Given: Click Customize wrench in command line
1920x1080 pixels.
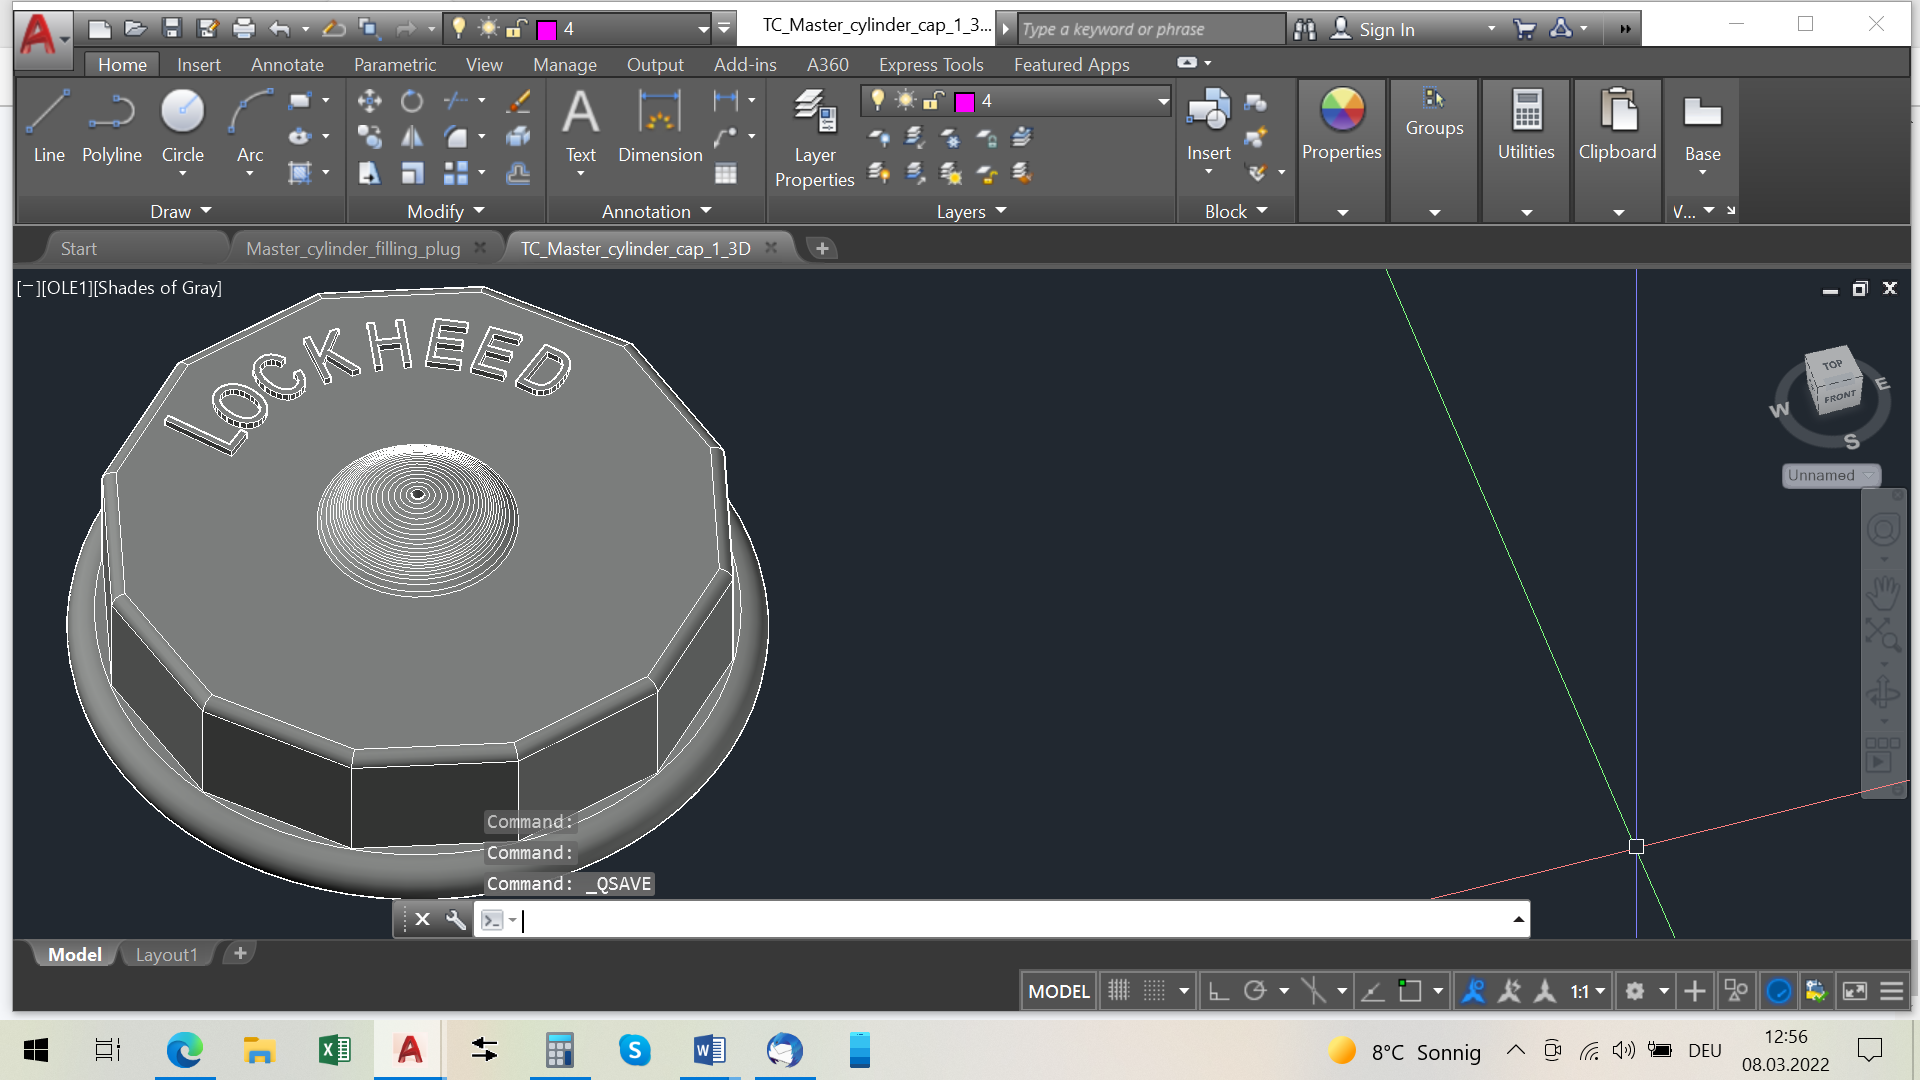Looking at the screenshot, I should click(x=456, y=919).
